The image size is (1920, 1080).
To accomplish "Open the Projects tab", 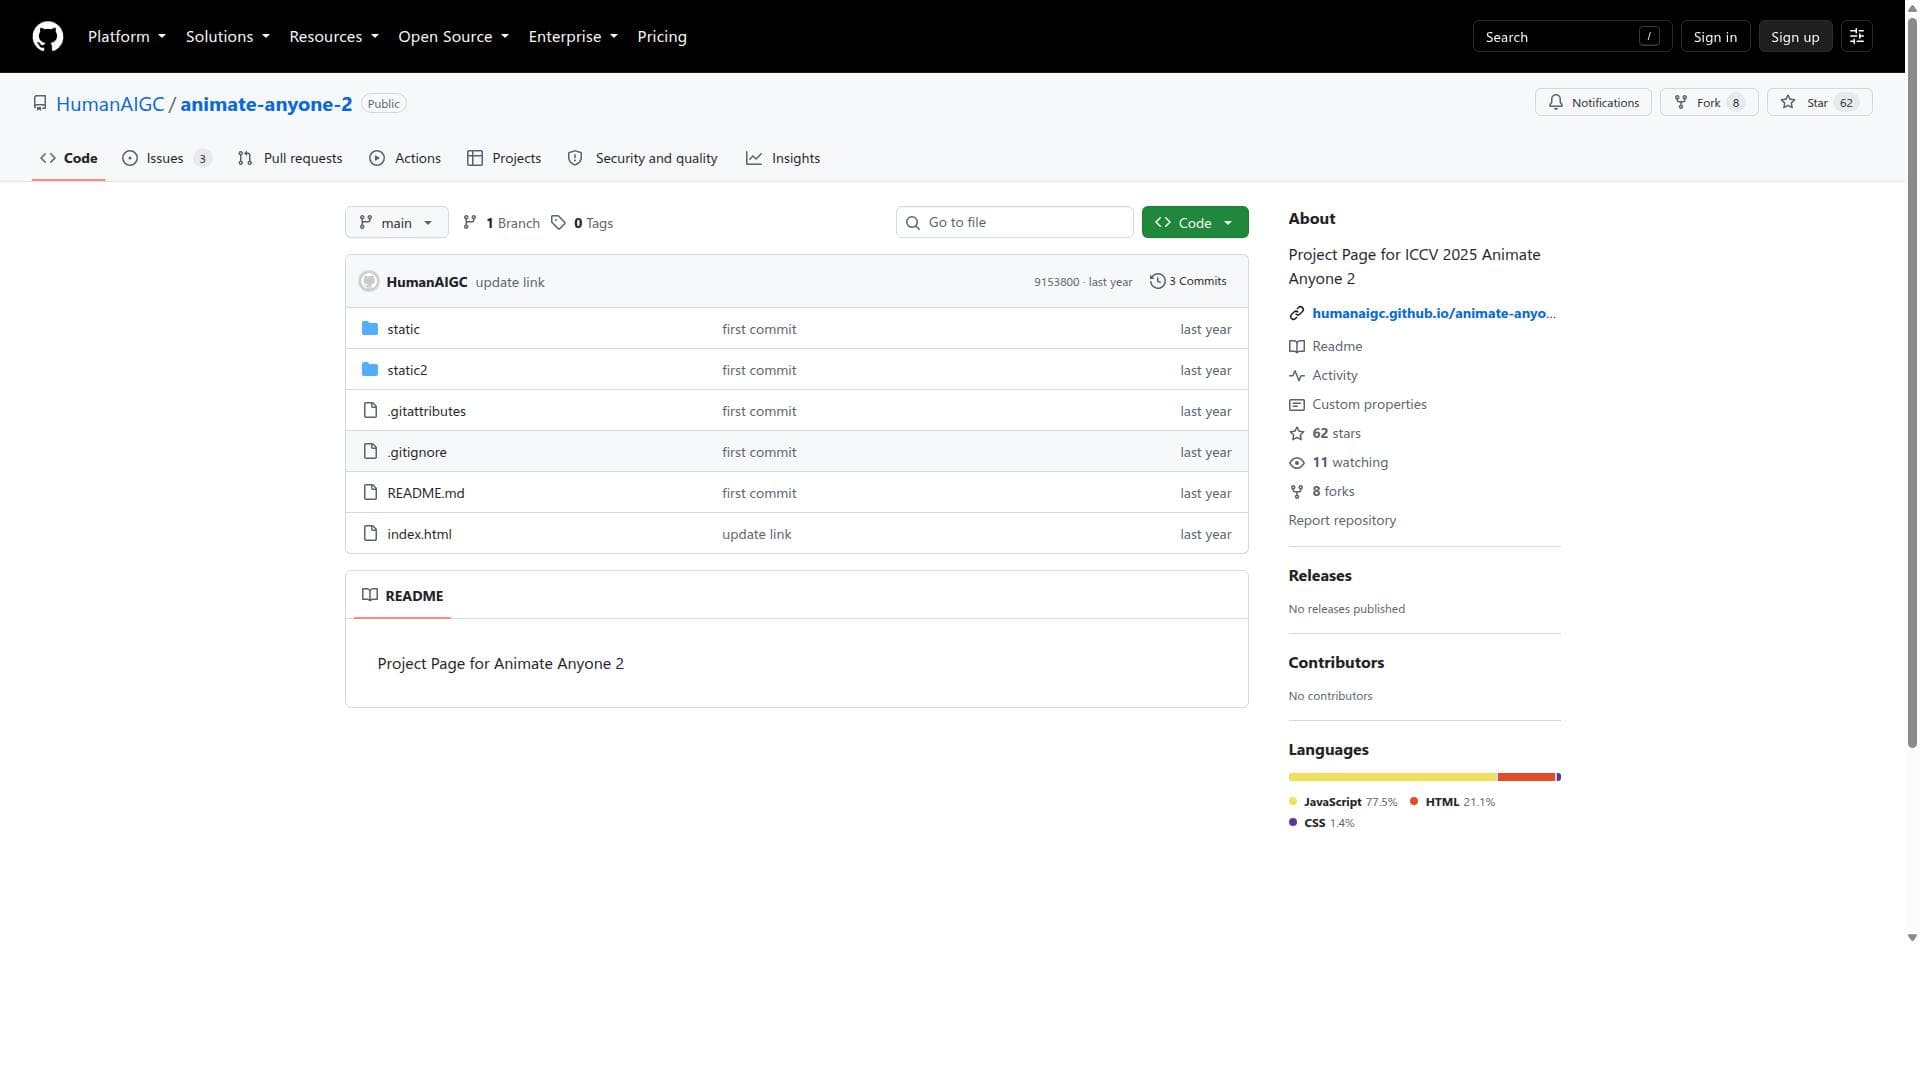I will pos(504,159).
